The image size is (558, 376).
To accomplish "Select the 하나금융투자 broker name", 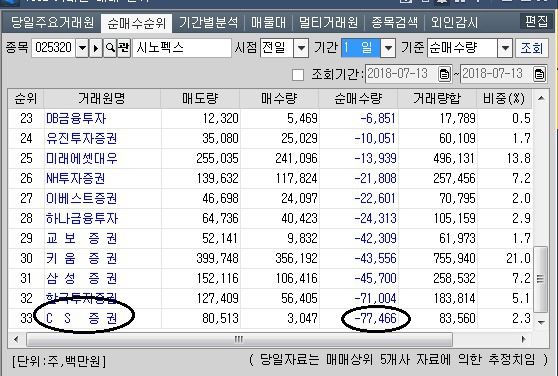I will click(x=81, y=218).
